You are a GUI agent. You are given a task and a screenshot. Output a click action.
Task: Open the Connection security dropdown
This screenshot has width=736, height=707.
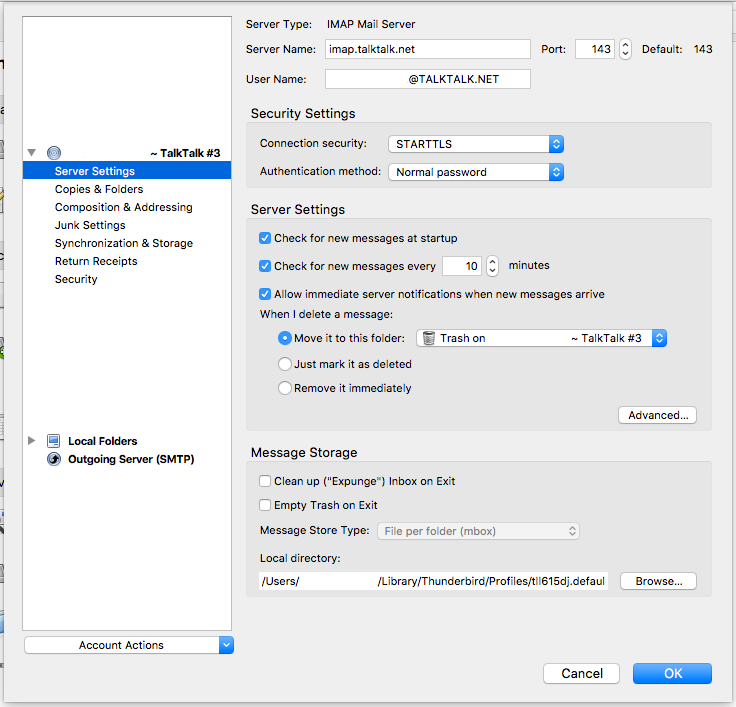(x=476, y=144)
